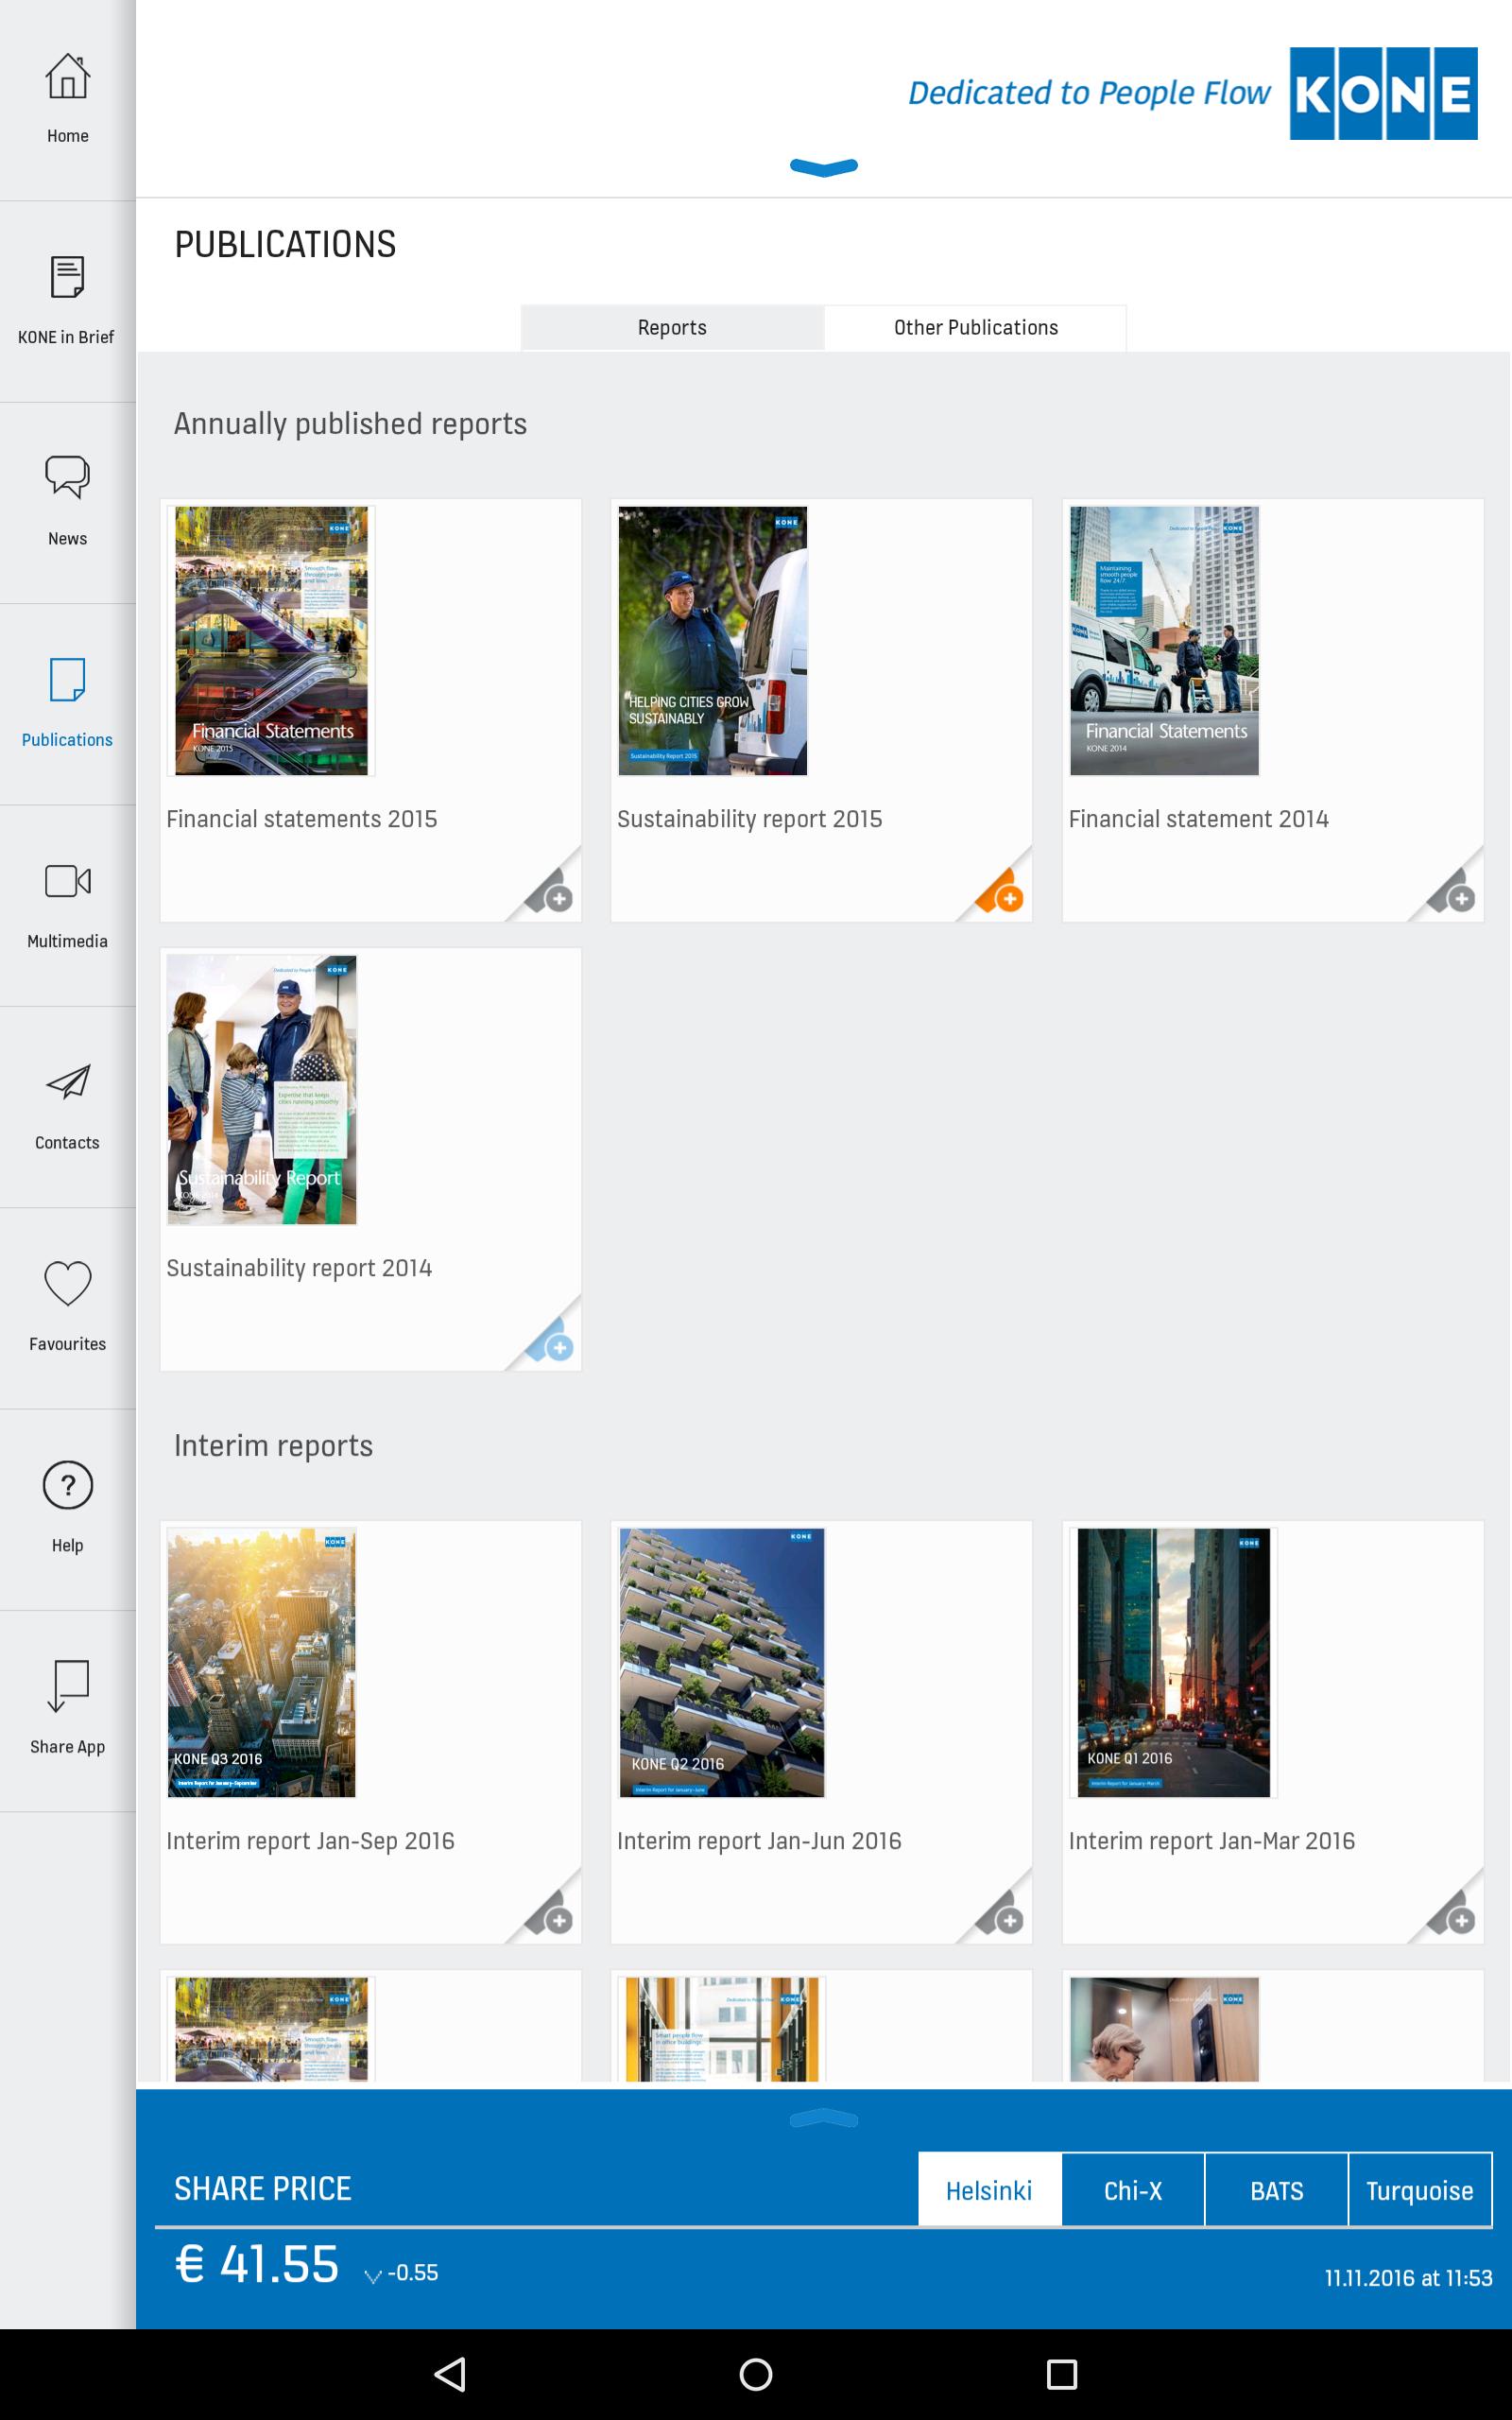Select Chi-X exchange tab
The width and height of the screenshot is (1512, 2420).
1133,2190
